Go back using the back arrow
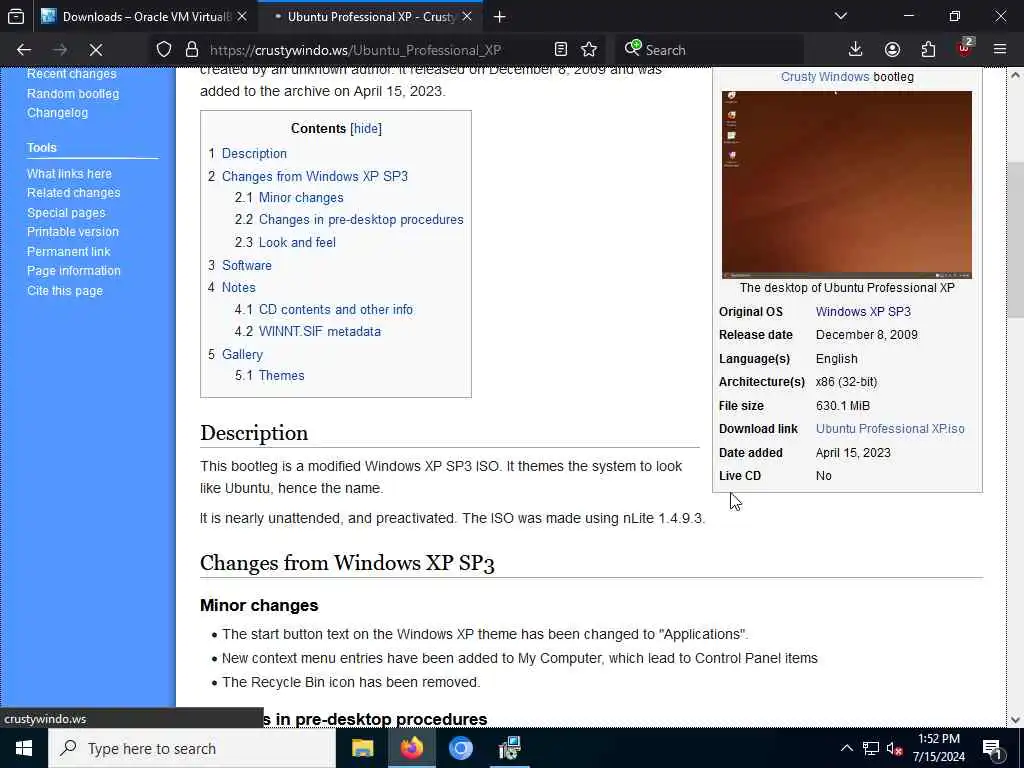Image resolution: width=1024 pixels, height=768 pixels. [24, 50]
